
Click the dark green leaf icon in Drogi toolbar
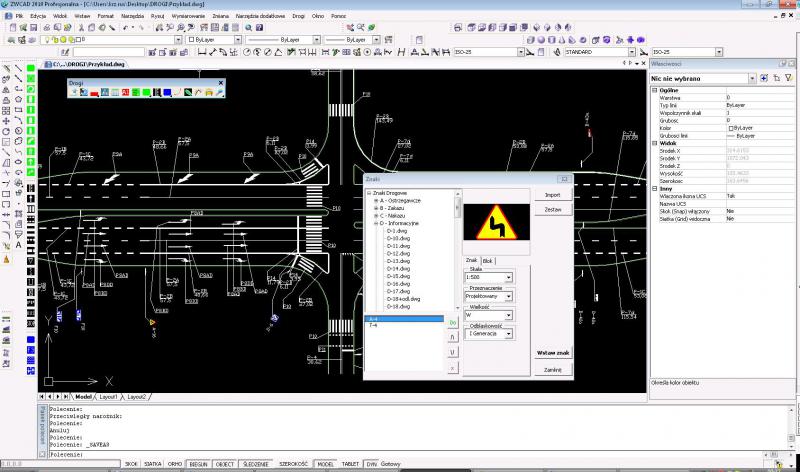tap(188, 92)
